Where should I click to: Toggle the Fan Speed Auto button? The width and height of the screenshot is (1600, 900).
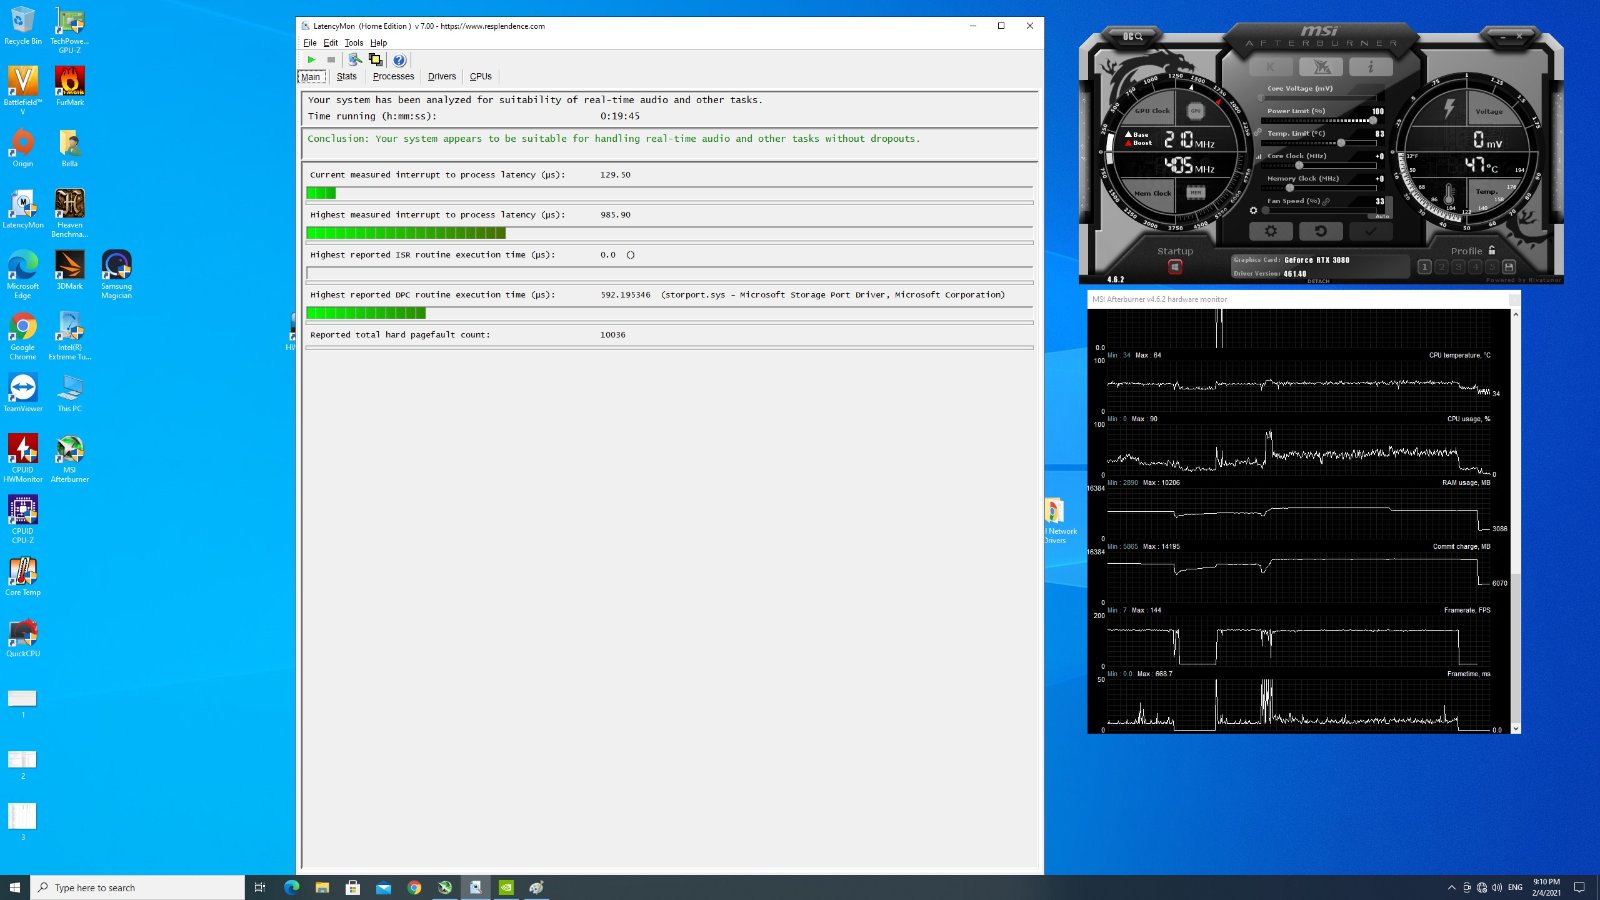pyautogui.click(x=1382, y=216)
